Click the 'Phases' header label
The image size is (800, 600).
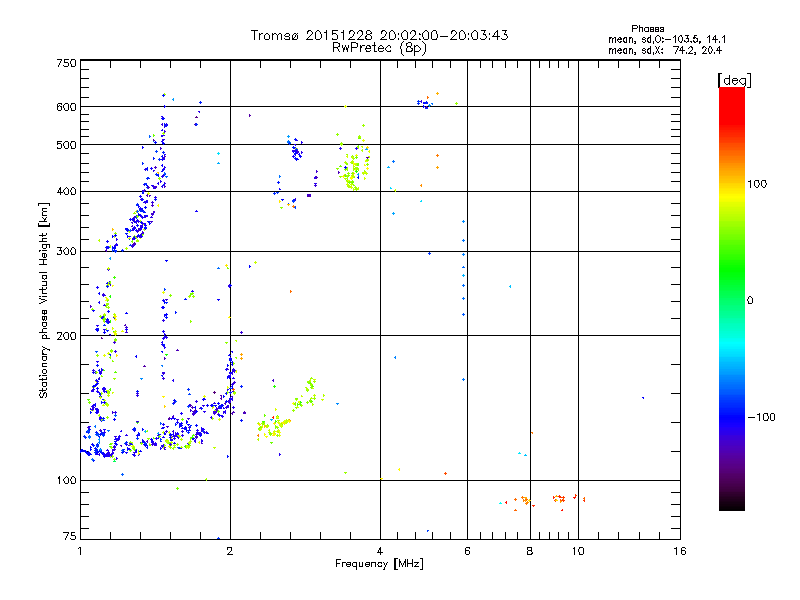coord(647,29)
